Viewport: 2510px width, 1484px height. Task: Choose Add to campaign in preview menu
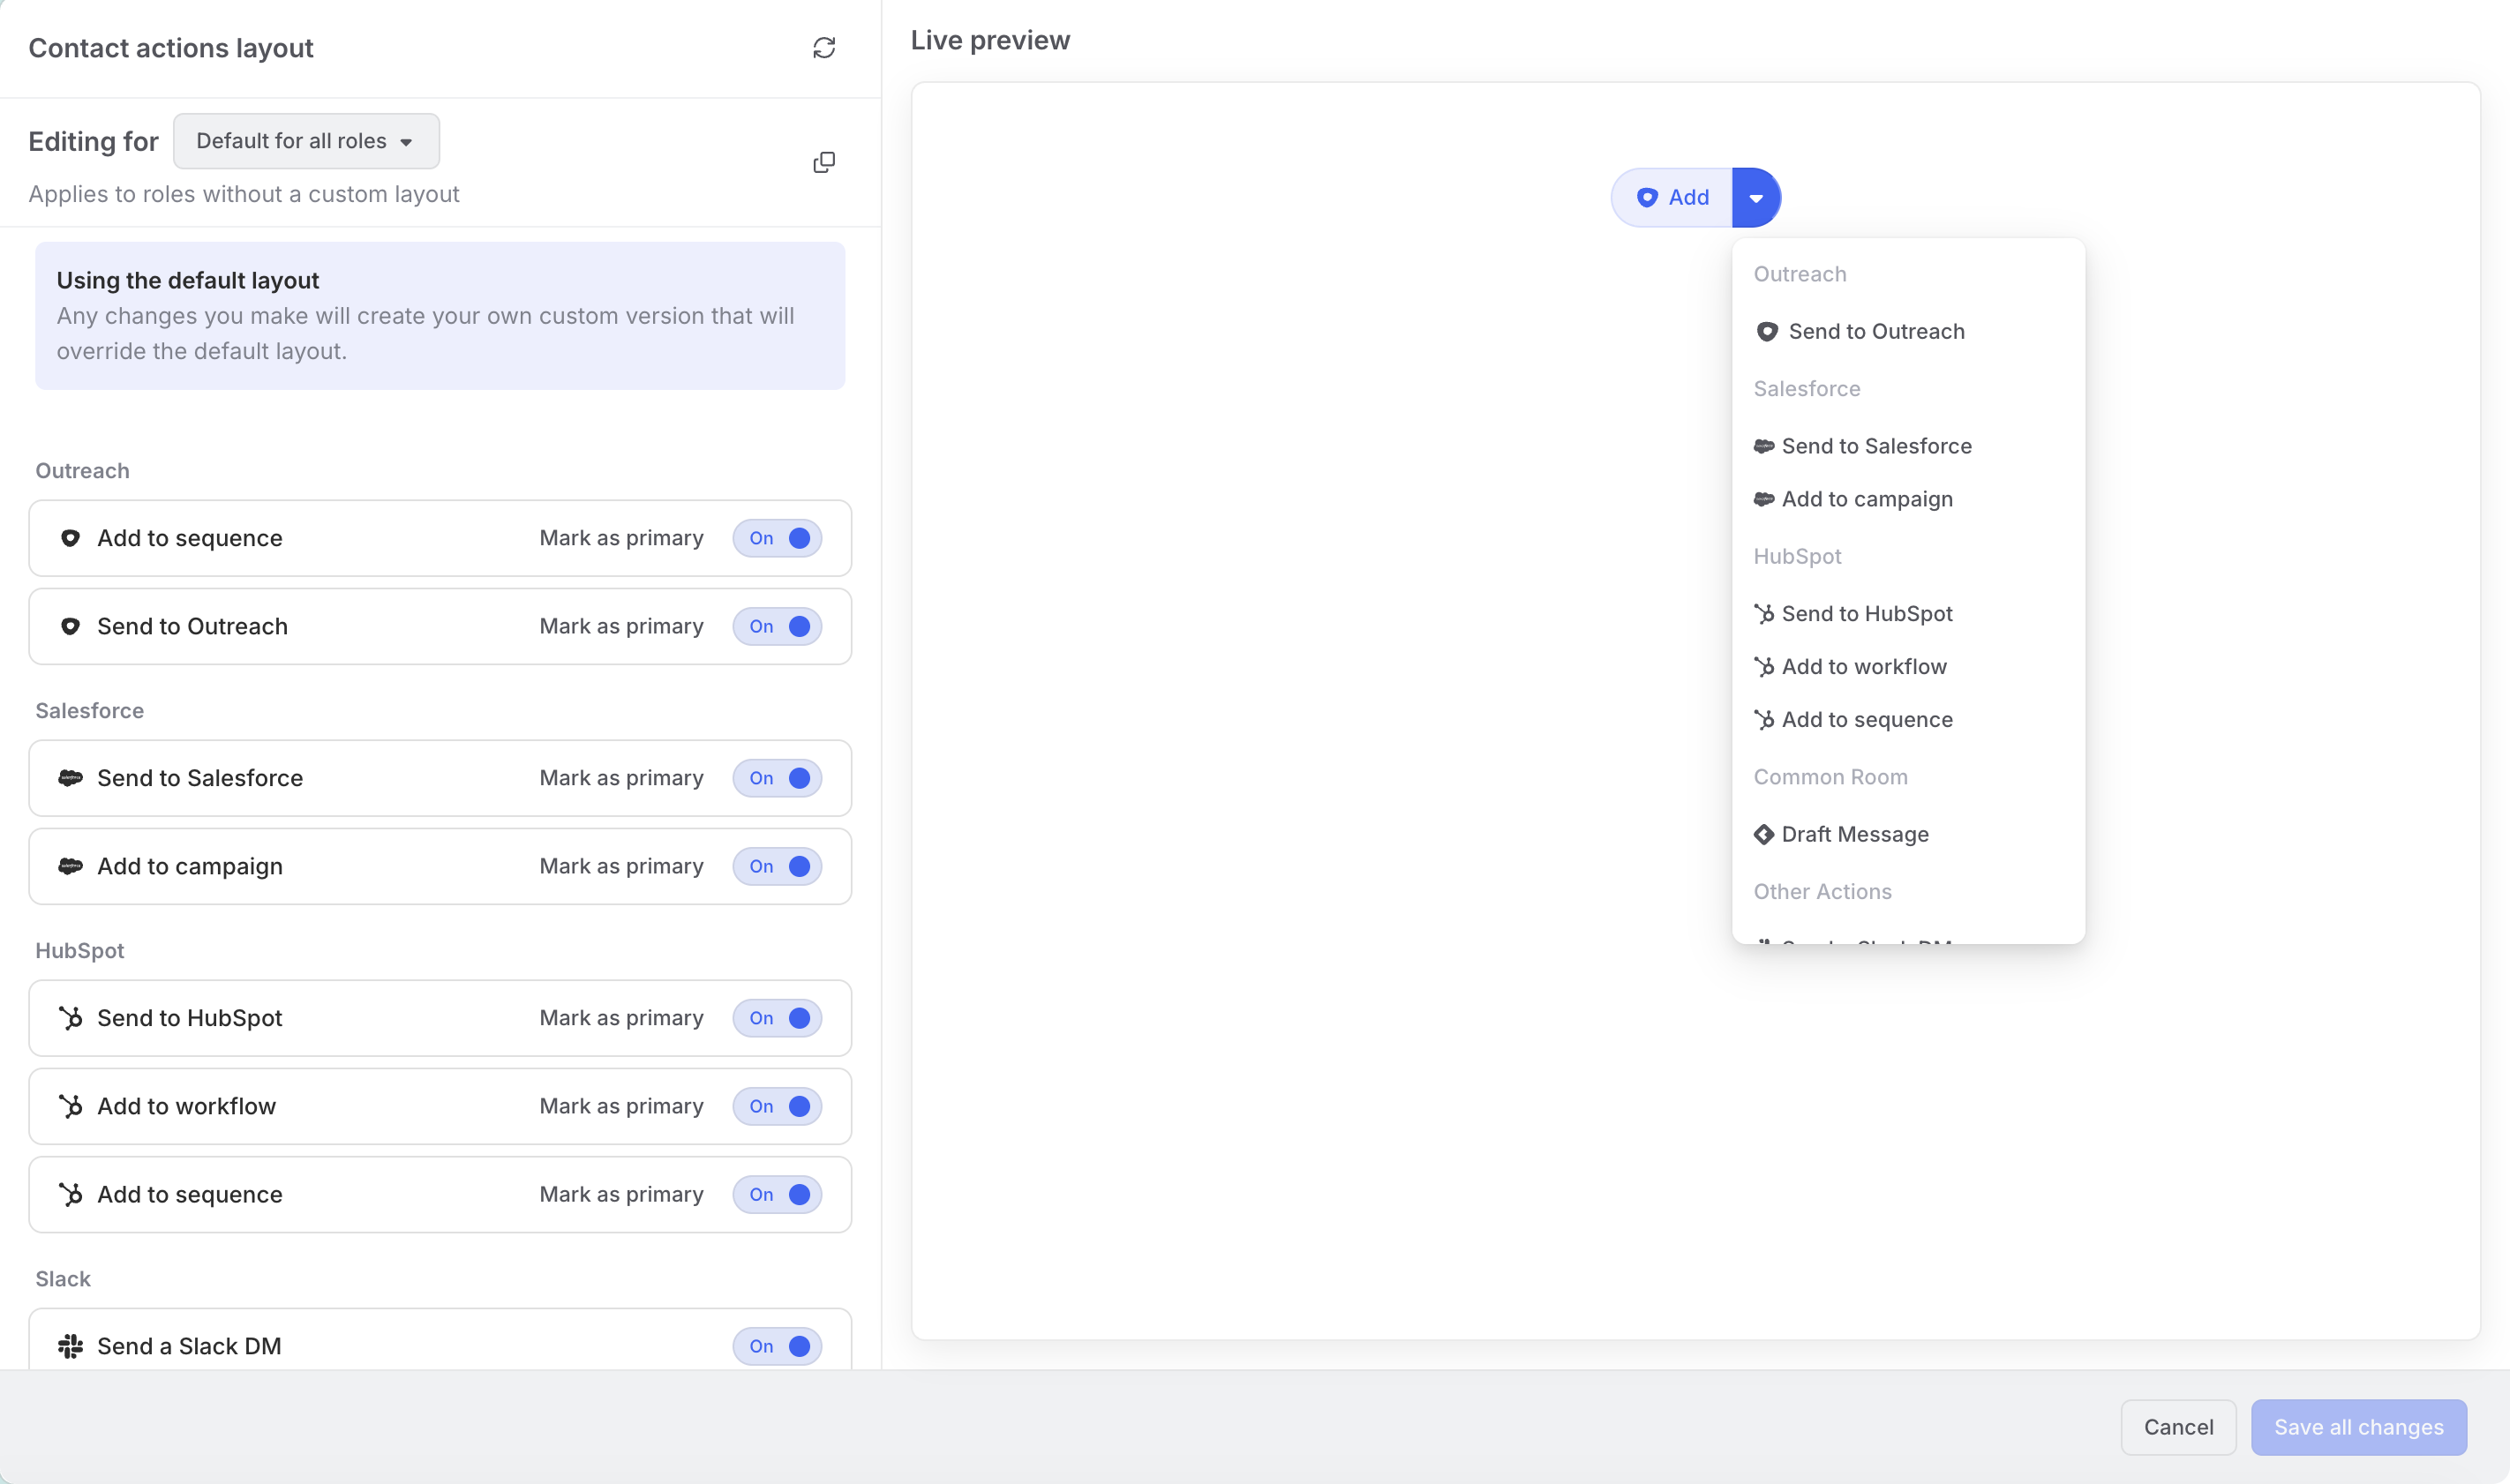point(1866,499)
